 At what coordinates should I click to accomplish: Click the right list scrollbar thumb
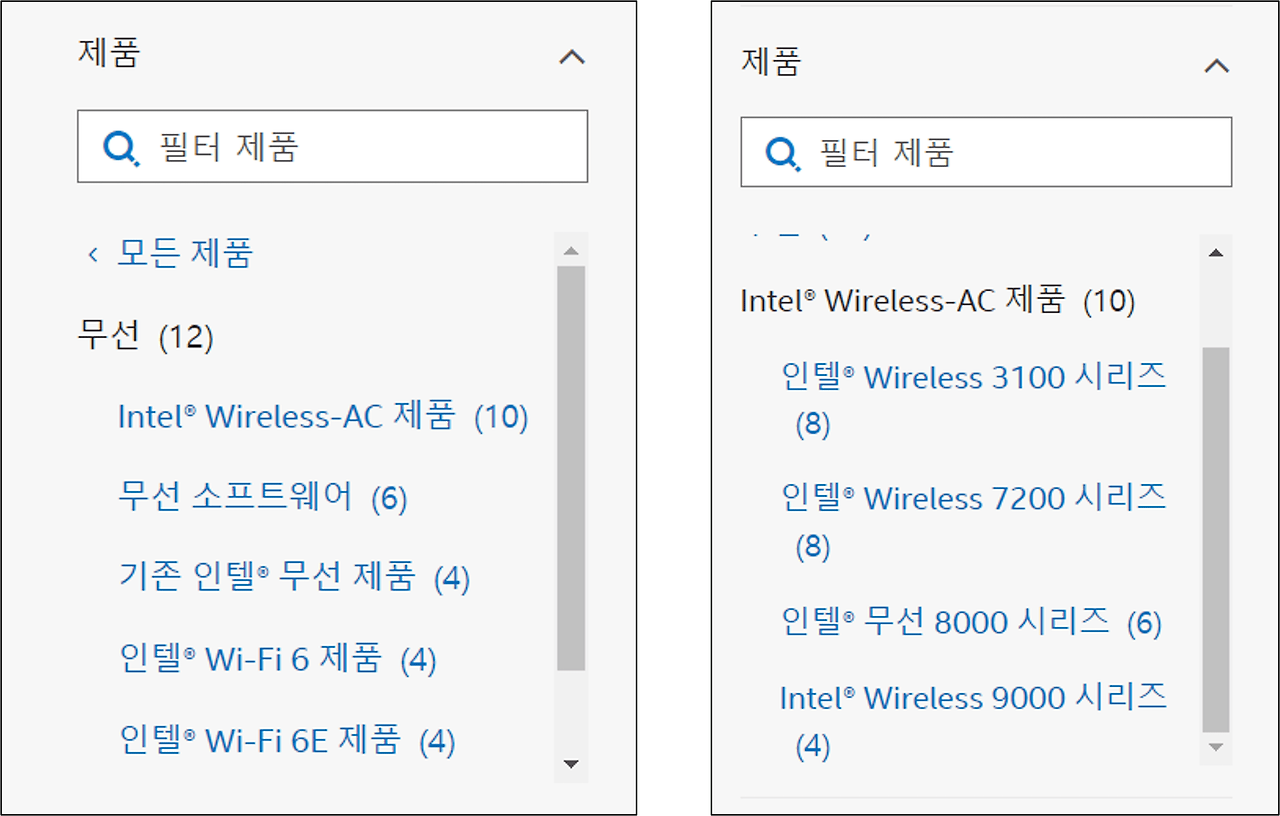click(x=1216, y=540)
